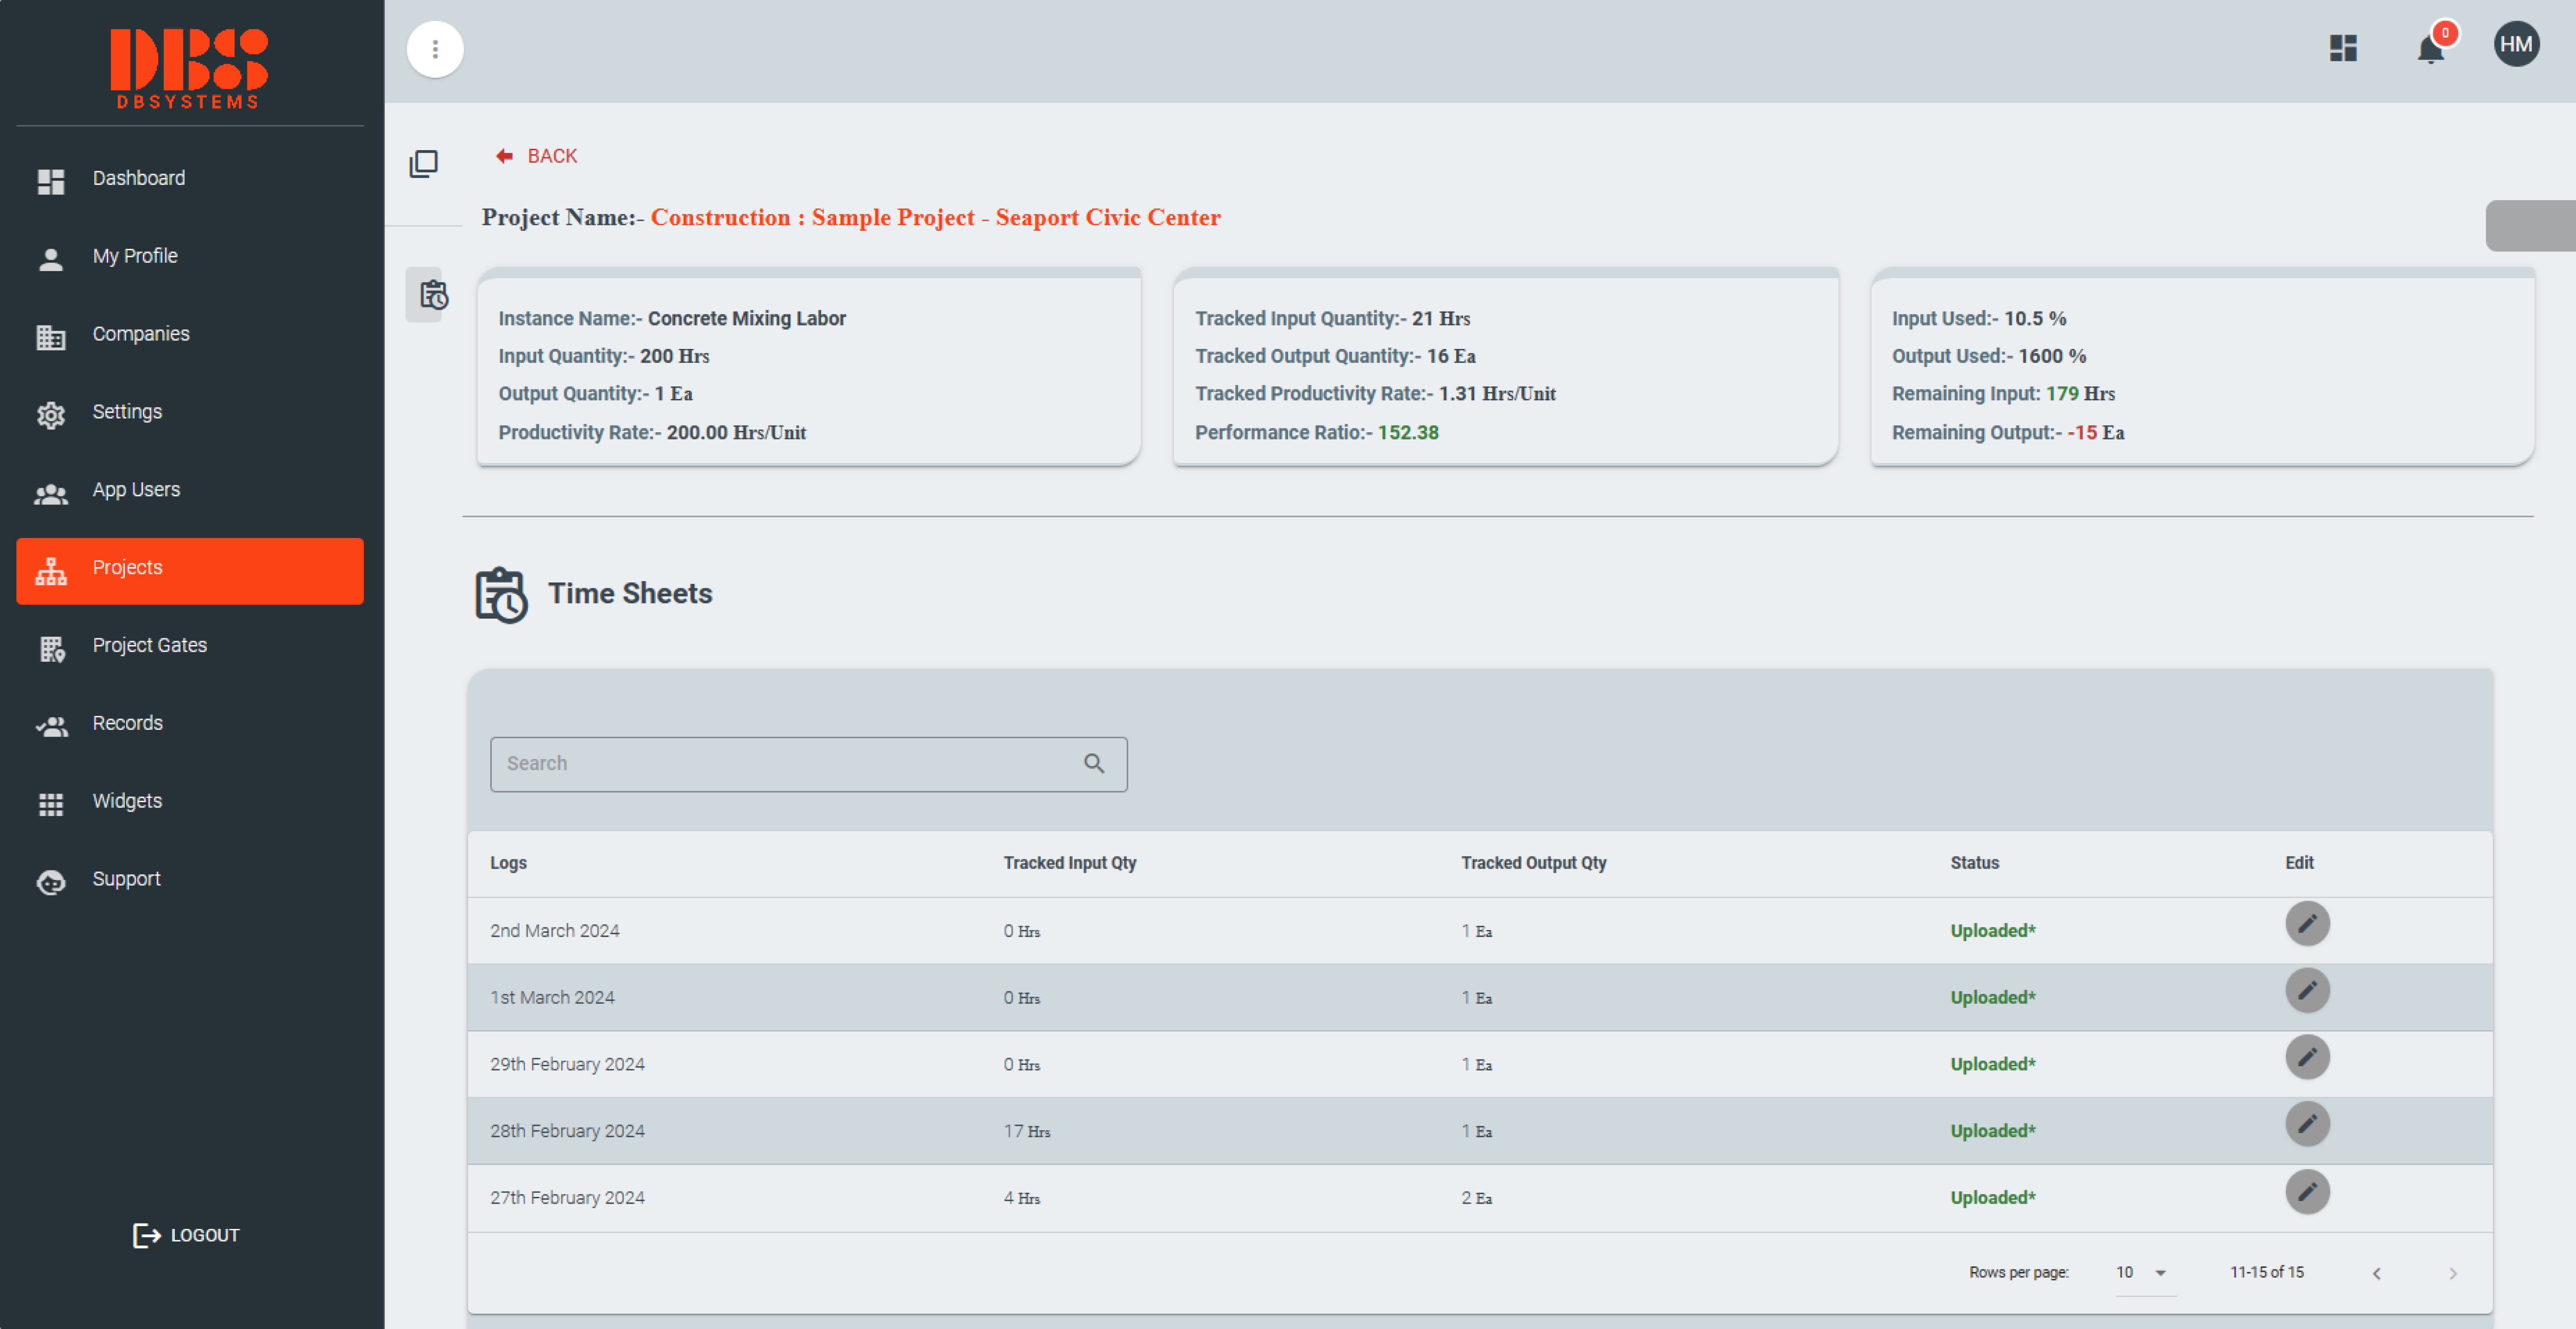
Task: Open the Dashboard from the sidebar
Action: tap(138, 177)
